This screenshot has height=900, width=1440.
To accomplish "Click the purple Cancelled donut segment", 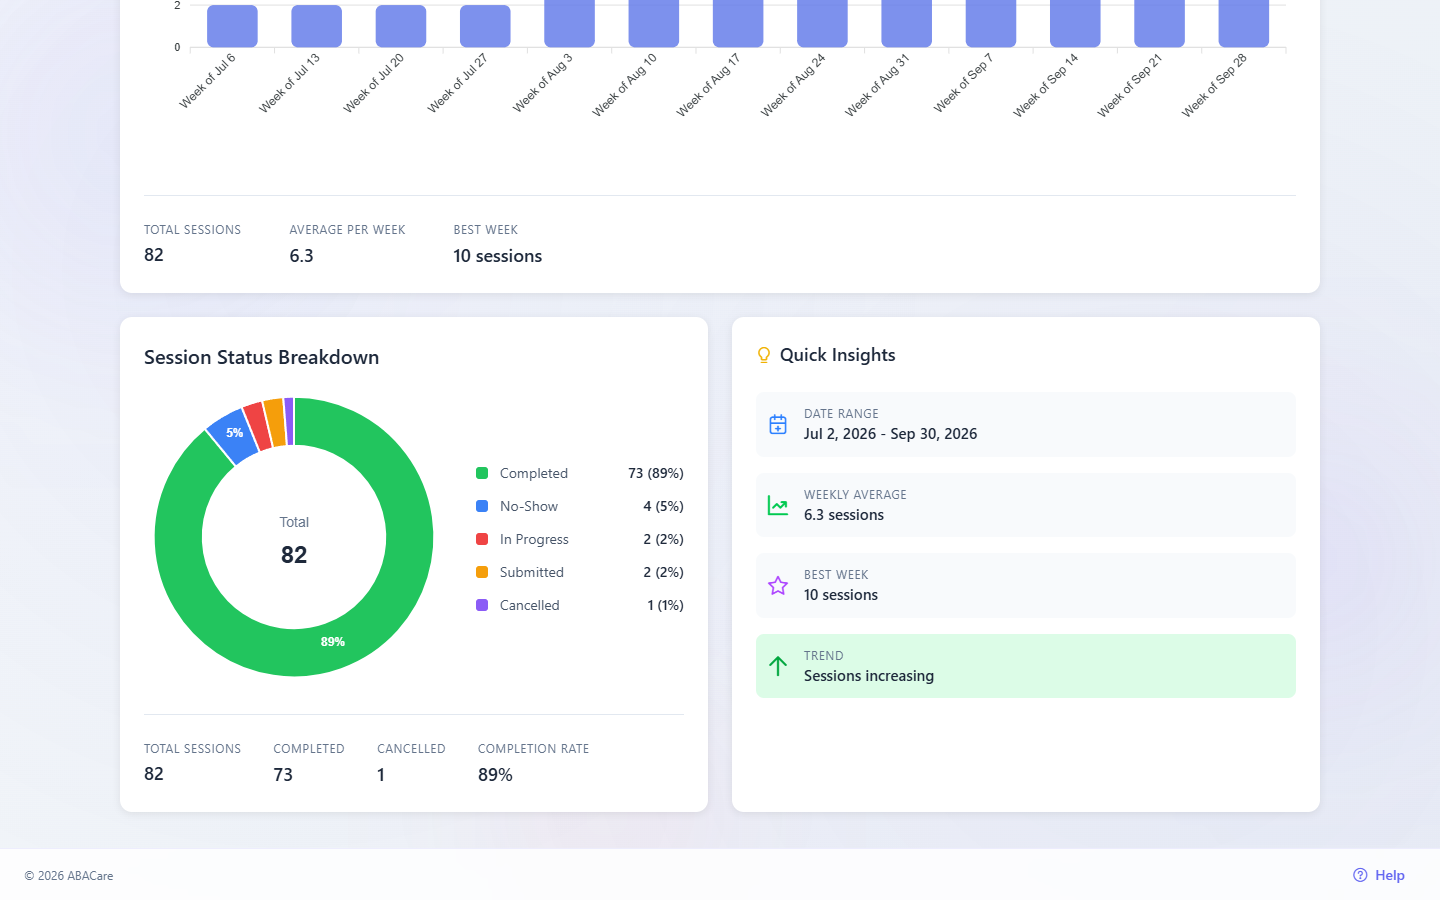I will (289, 421).
